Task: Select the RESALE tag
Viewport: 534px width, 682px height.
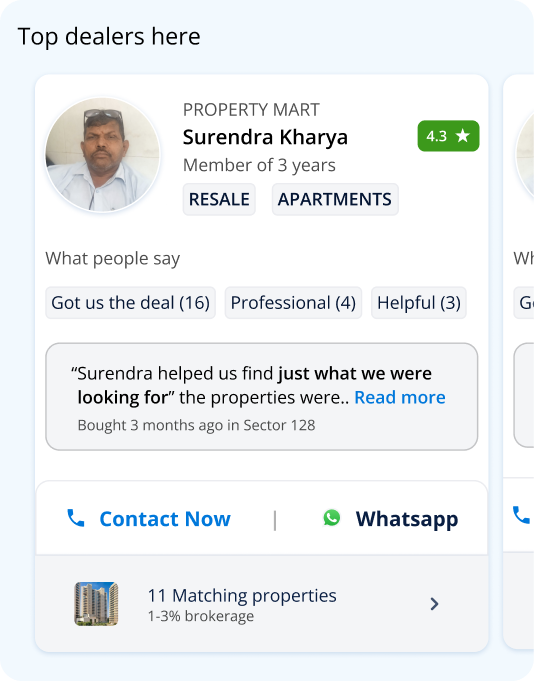Action: pos(219,199)
